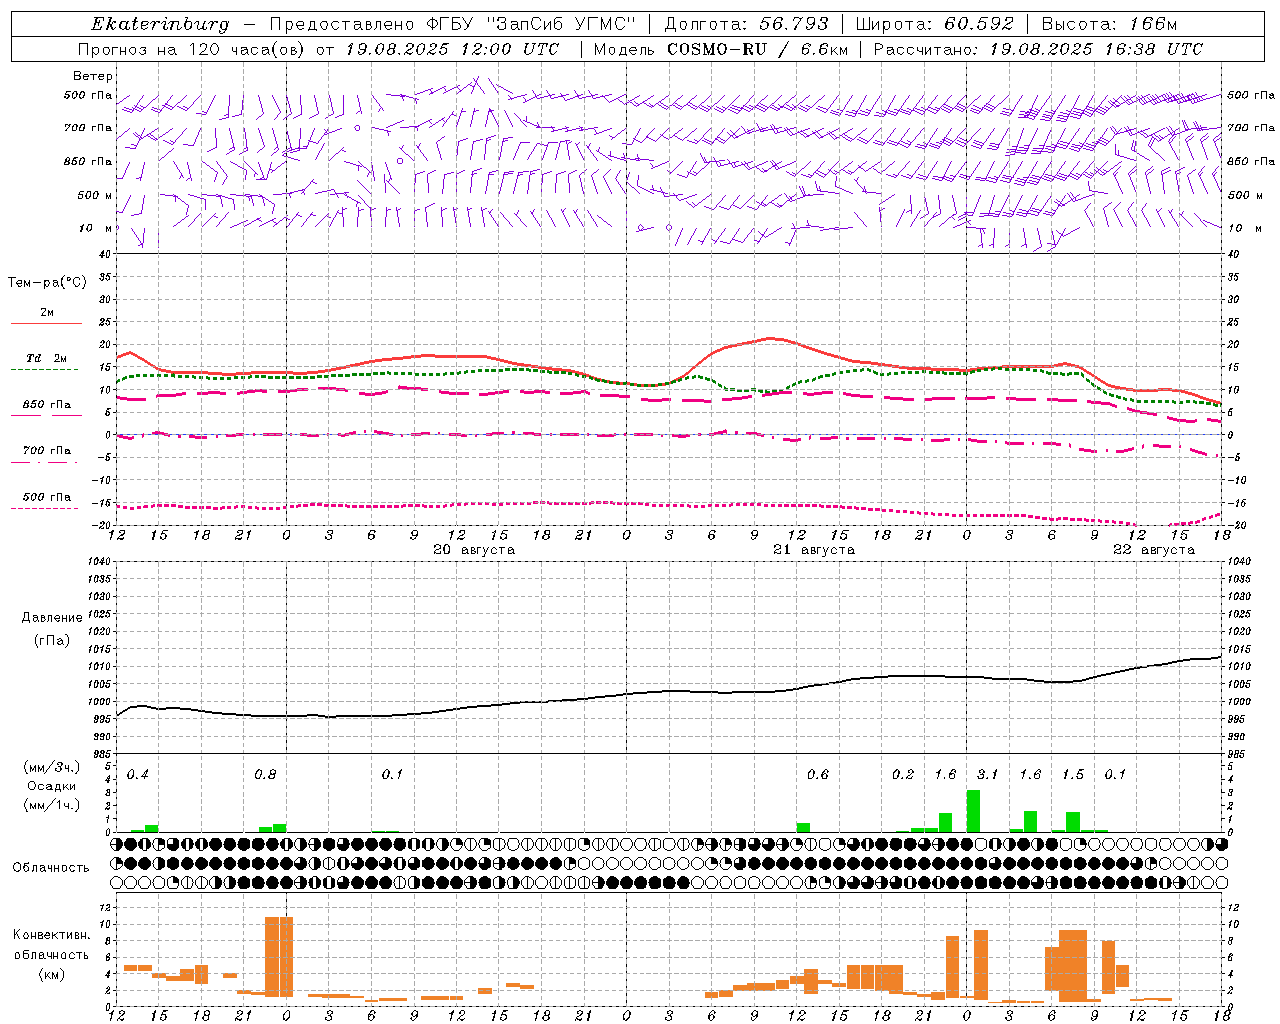Click the Ekaterinburg title in header
Screen dimensions: 1280x1024
tap(160, 24)
